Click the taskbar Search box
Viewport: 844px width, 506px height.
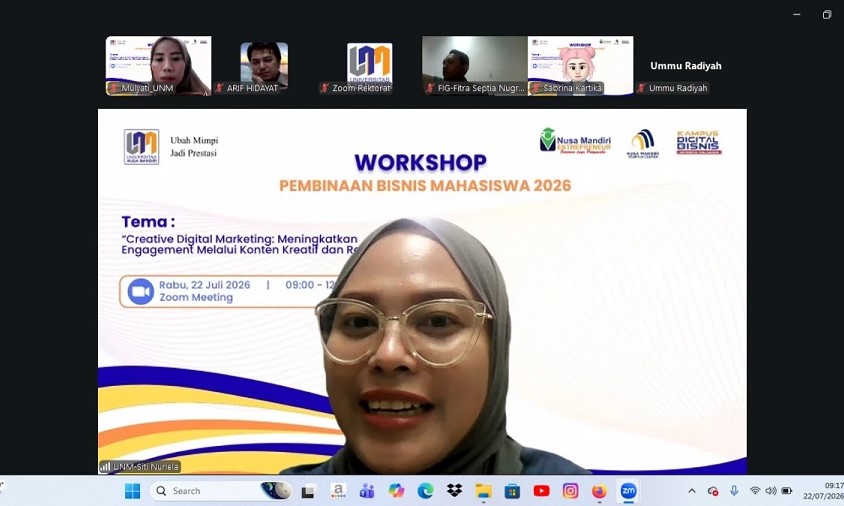[221, 491]
